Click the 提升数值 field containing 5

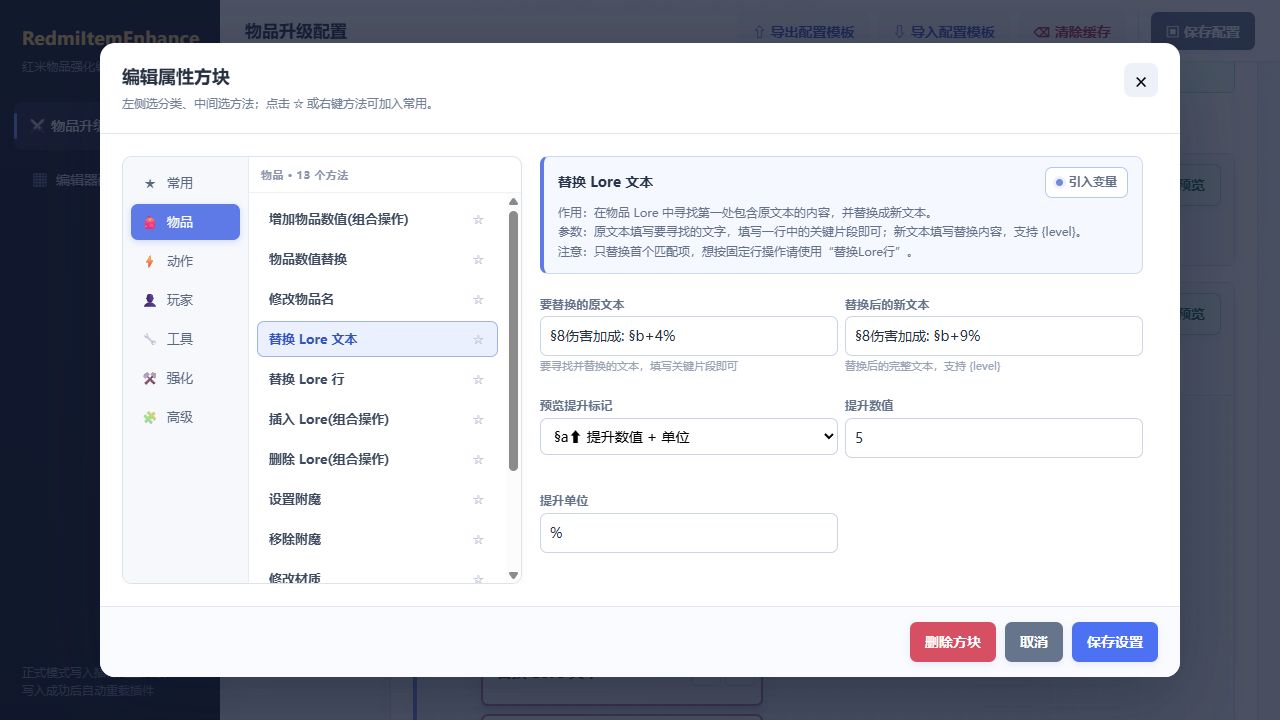click(994, 438)
